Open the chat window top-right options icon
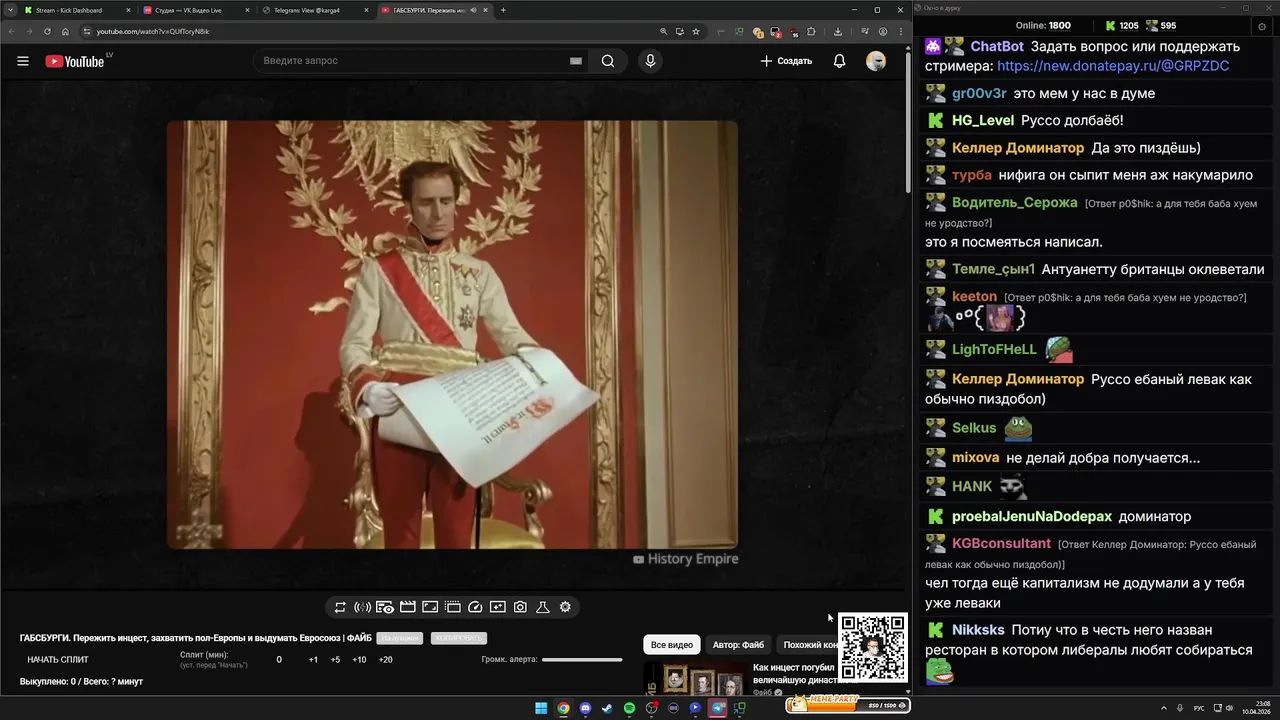Screen dimensions: 1280x720 1261,26
